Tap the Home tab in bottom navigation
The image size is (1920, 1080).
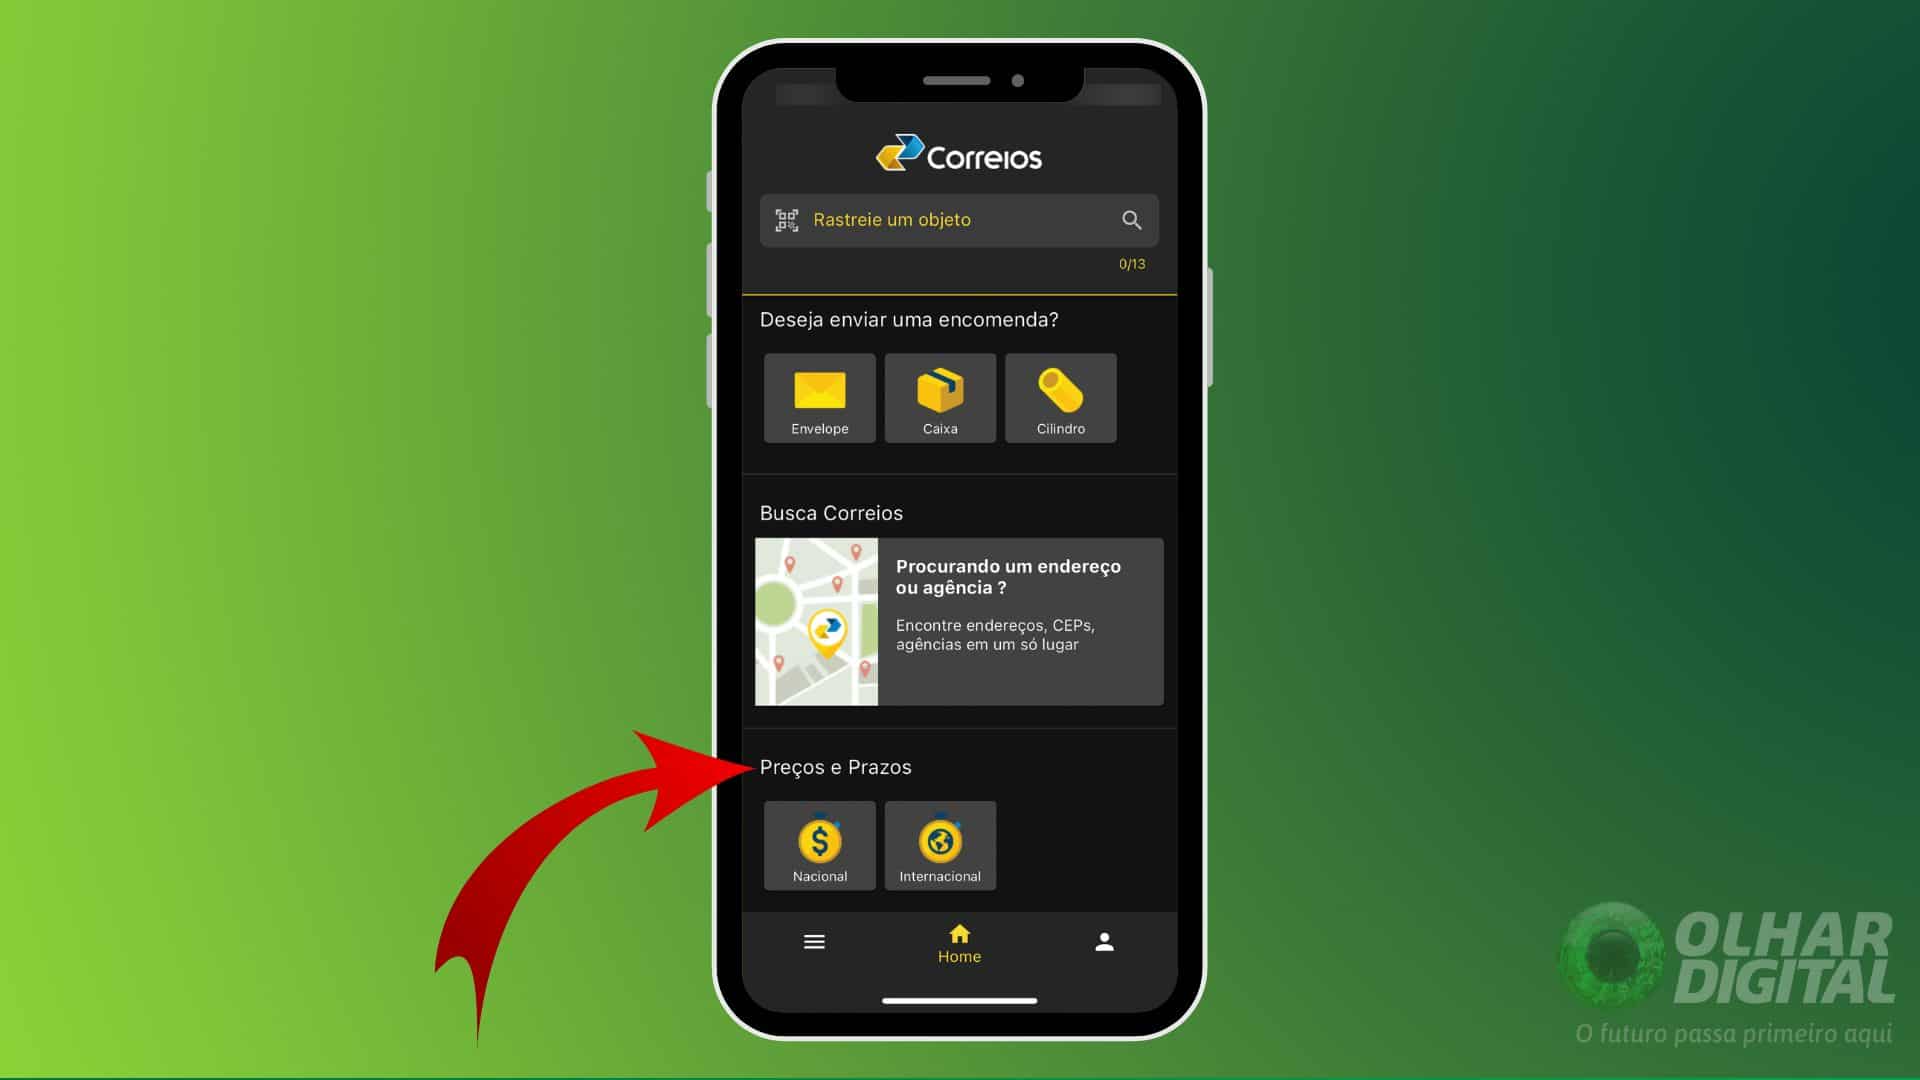[959, 942]
